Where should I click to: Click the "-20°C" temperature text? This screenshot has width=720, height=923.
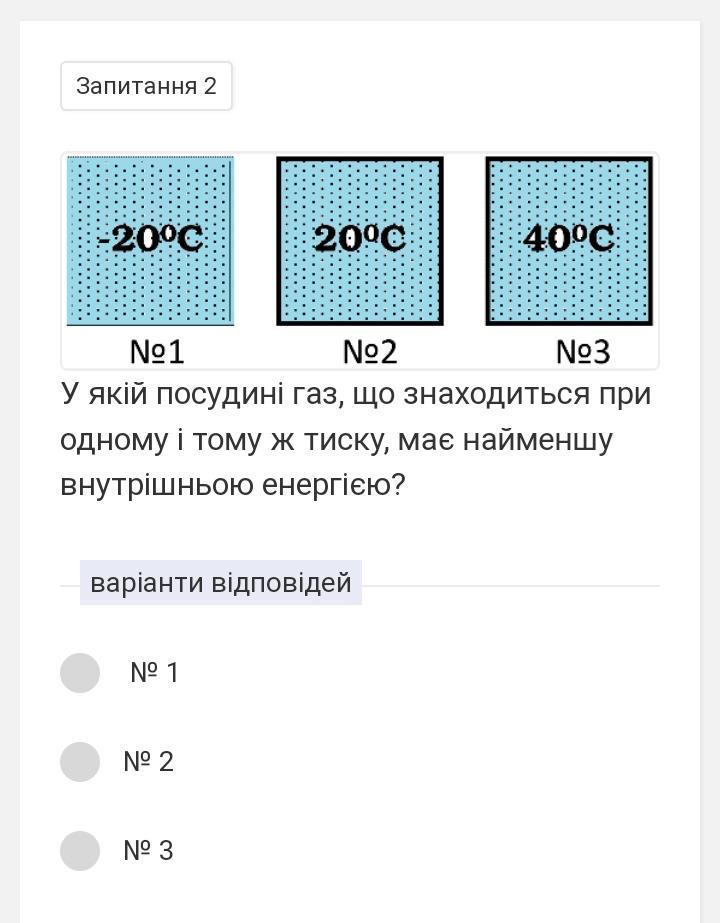point(150,238)
